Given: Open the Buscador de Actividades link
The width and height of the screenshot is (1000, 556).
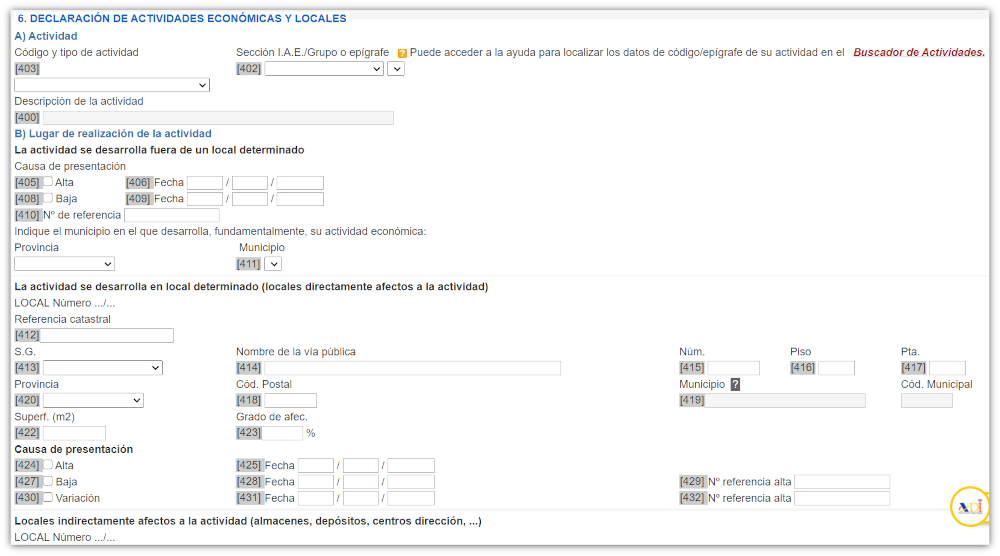Looking at the screenshot, I should (919, 52).
